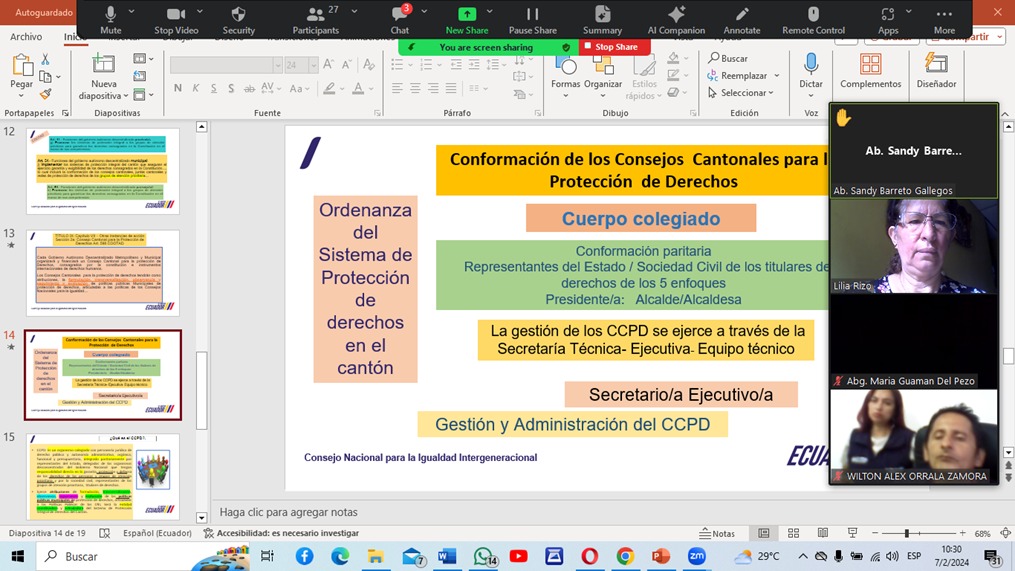Stop Video in Zoom meeting controls
Image resolution: width=1015 pixels, height=571 pixels.
click(x=175, y=20)
